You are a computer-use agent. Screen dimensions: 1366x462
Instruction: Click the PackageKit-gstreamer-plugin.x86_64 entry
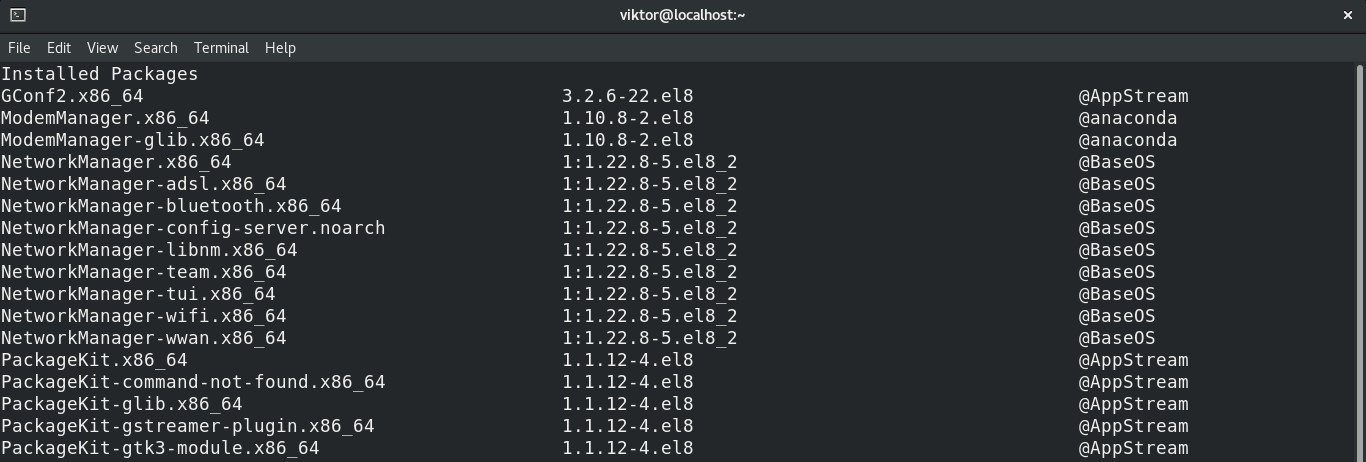coord(188,426)
